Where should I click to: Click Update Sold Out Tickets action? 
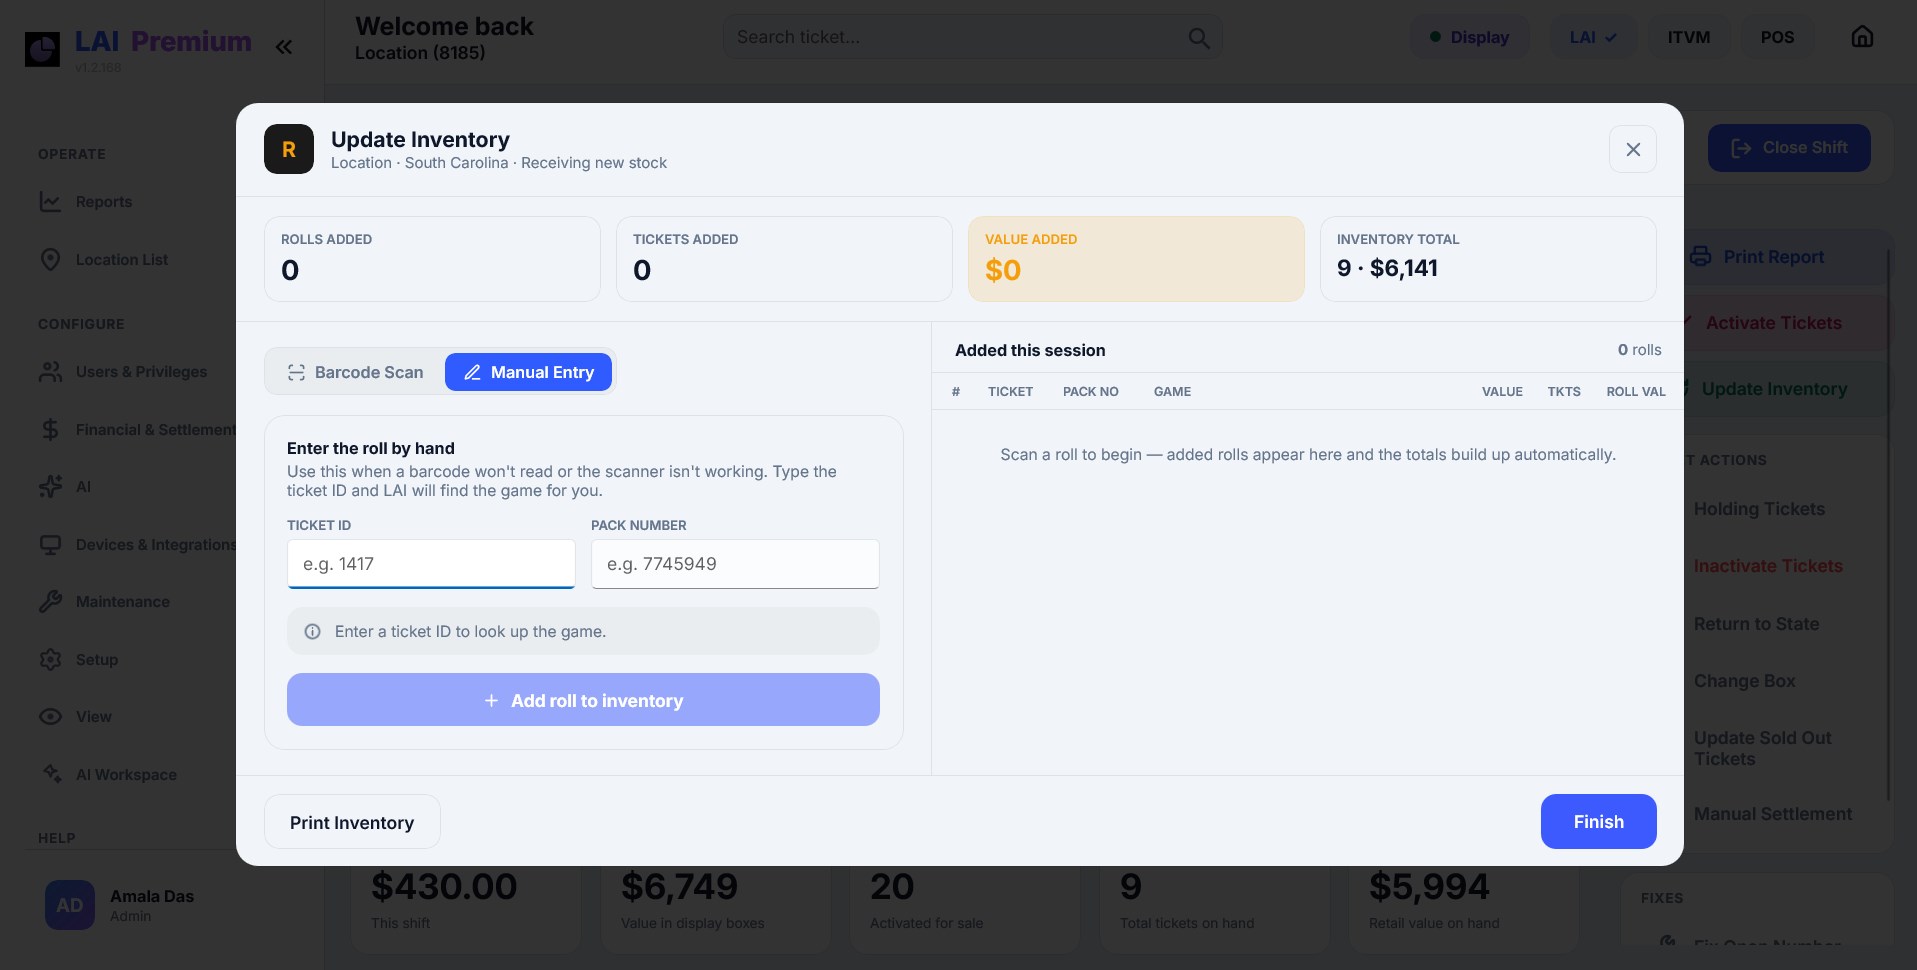1763,748
